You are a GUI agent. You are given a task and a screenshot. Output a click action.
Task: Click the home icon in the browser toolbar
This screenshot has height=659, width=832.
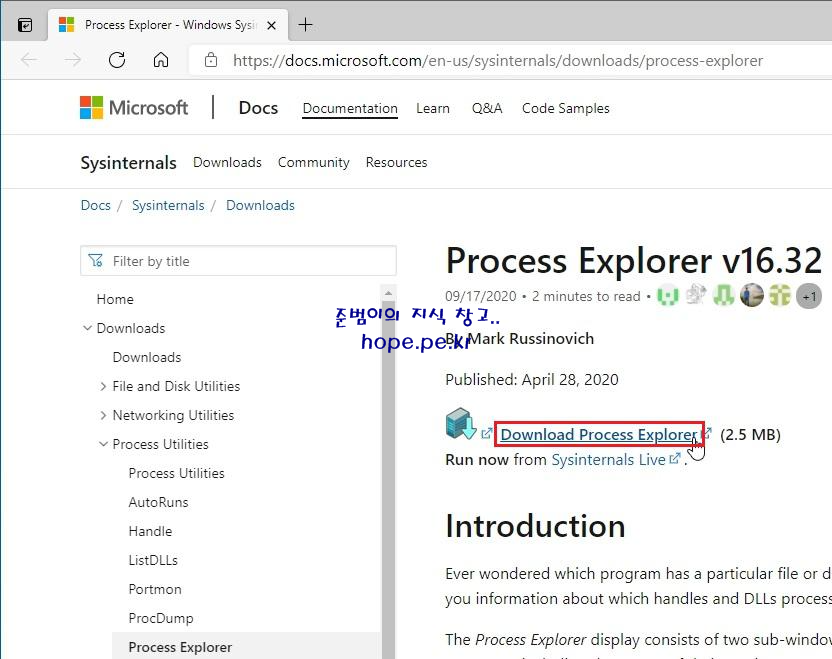pyautogui.click(x=160, y=60)
